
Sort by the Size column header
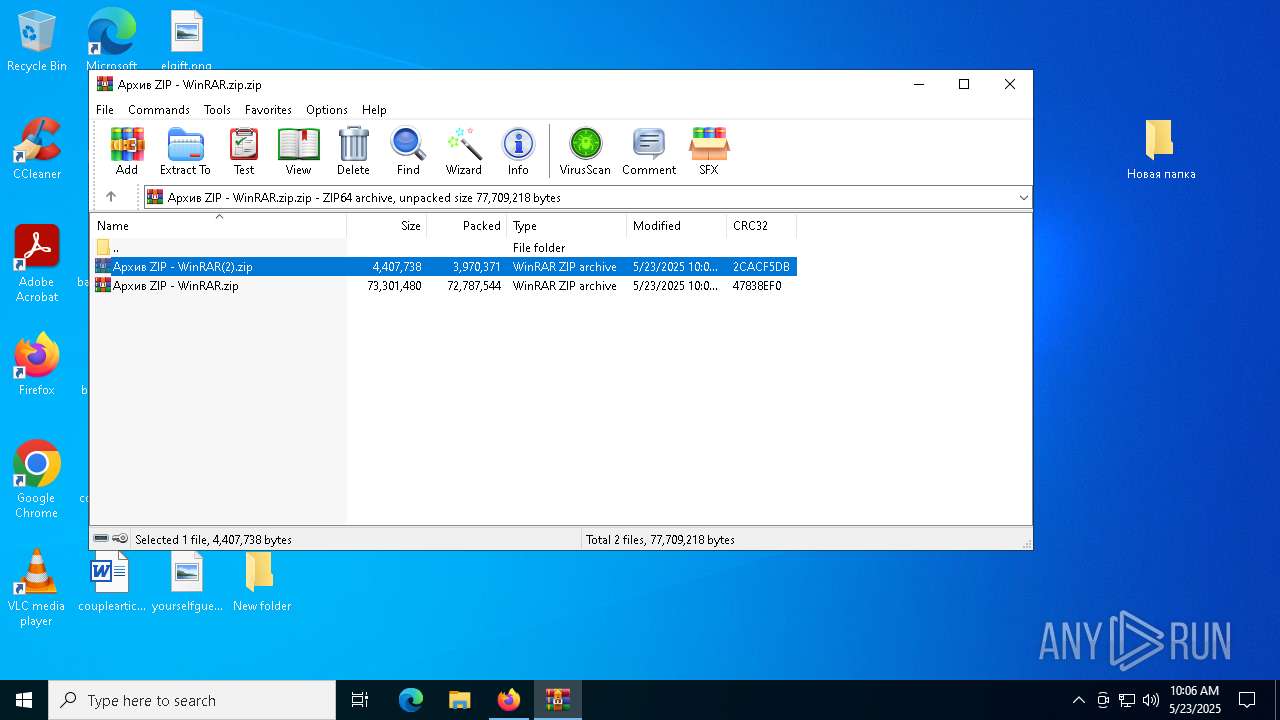(x=387, y=226)
